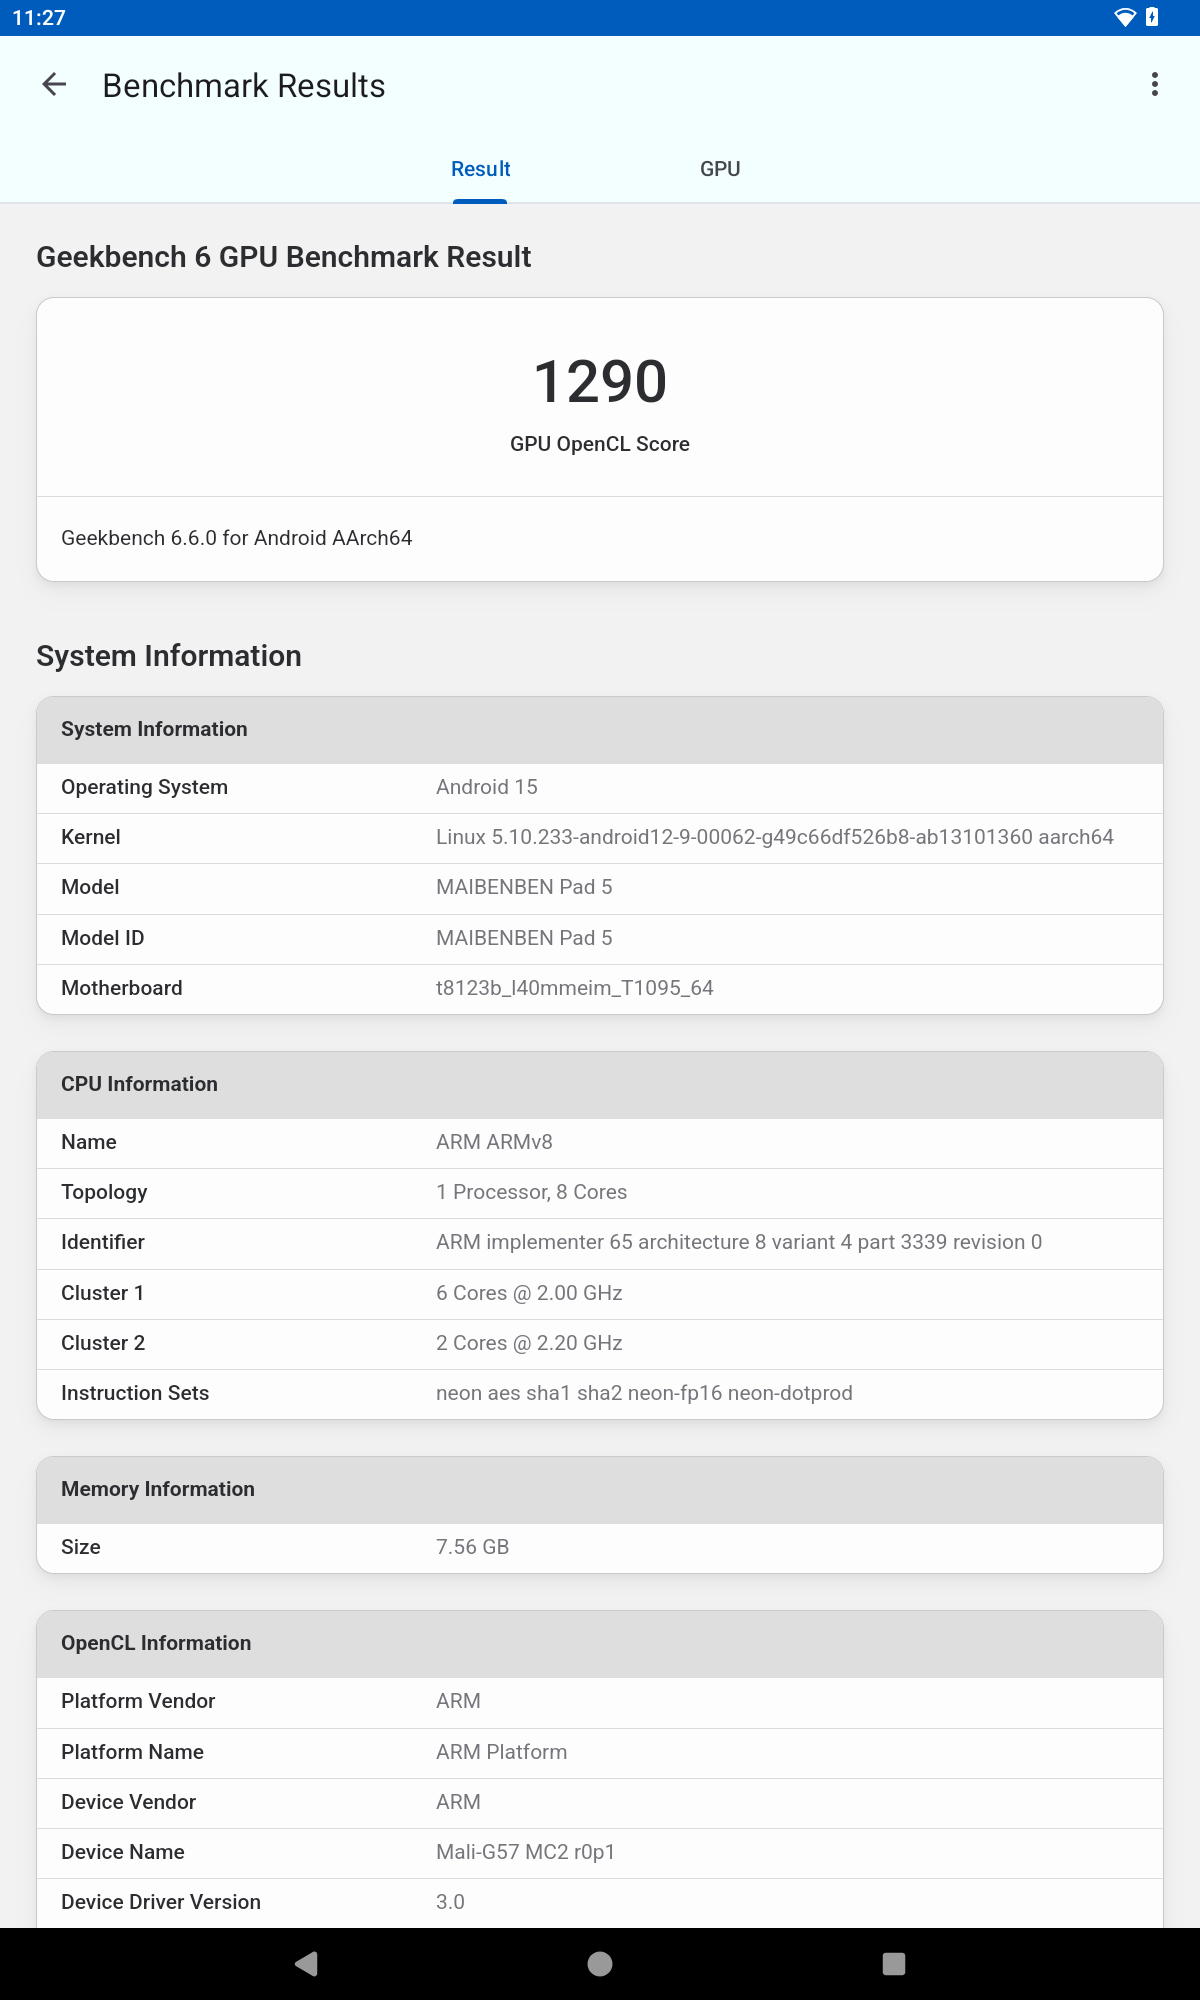Viewport: 1200px width, 2000px height.
Task: Tap the back arrow icon
Action: pyautogui.click(x=54, y=85)
